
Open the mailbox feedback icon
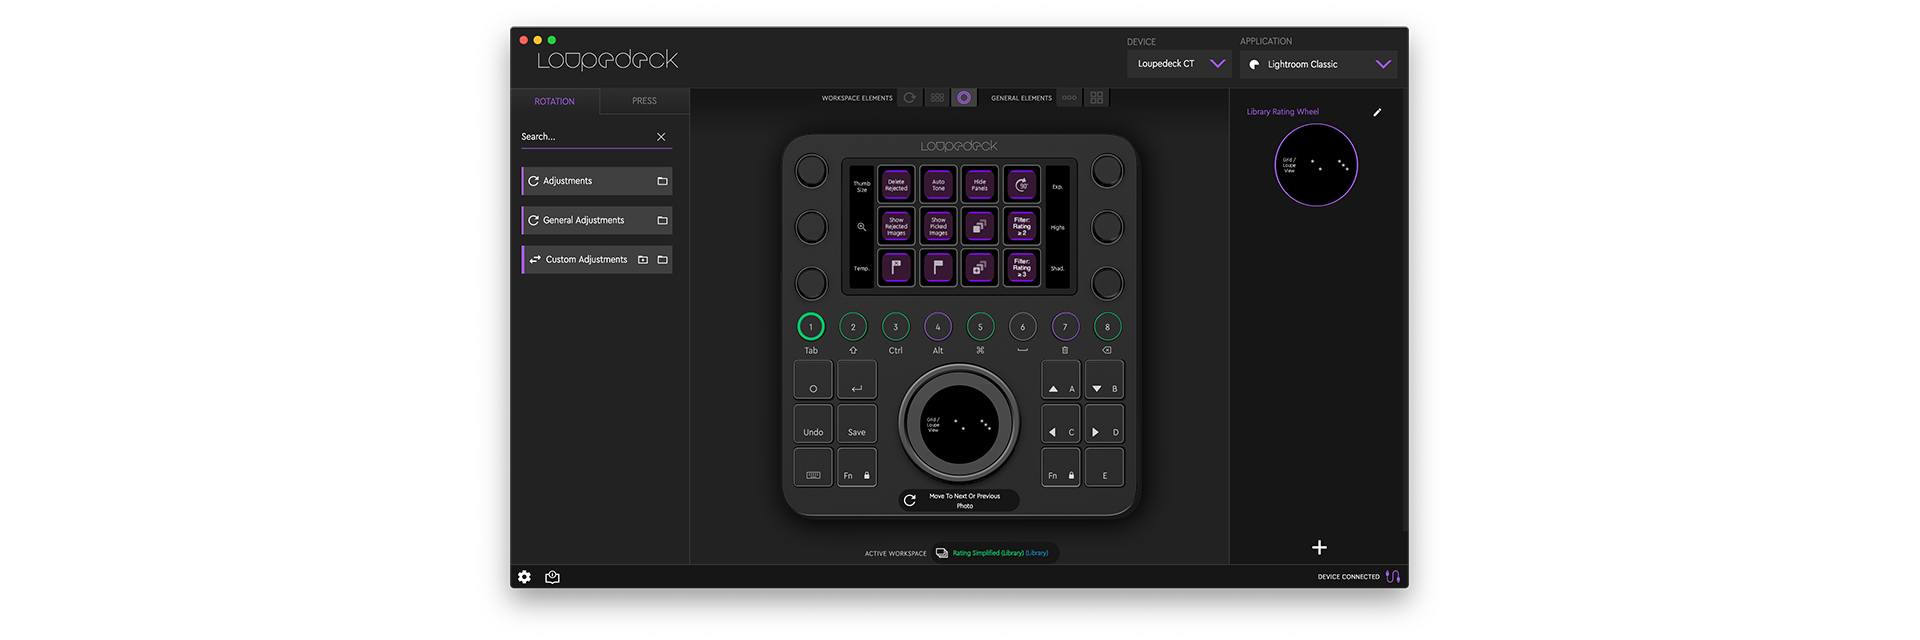pos(552,577)
